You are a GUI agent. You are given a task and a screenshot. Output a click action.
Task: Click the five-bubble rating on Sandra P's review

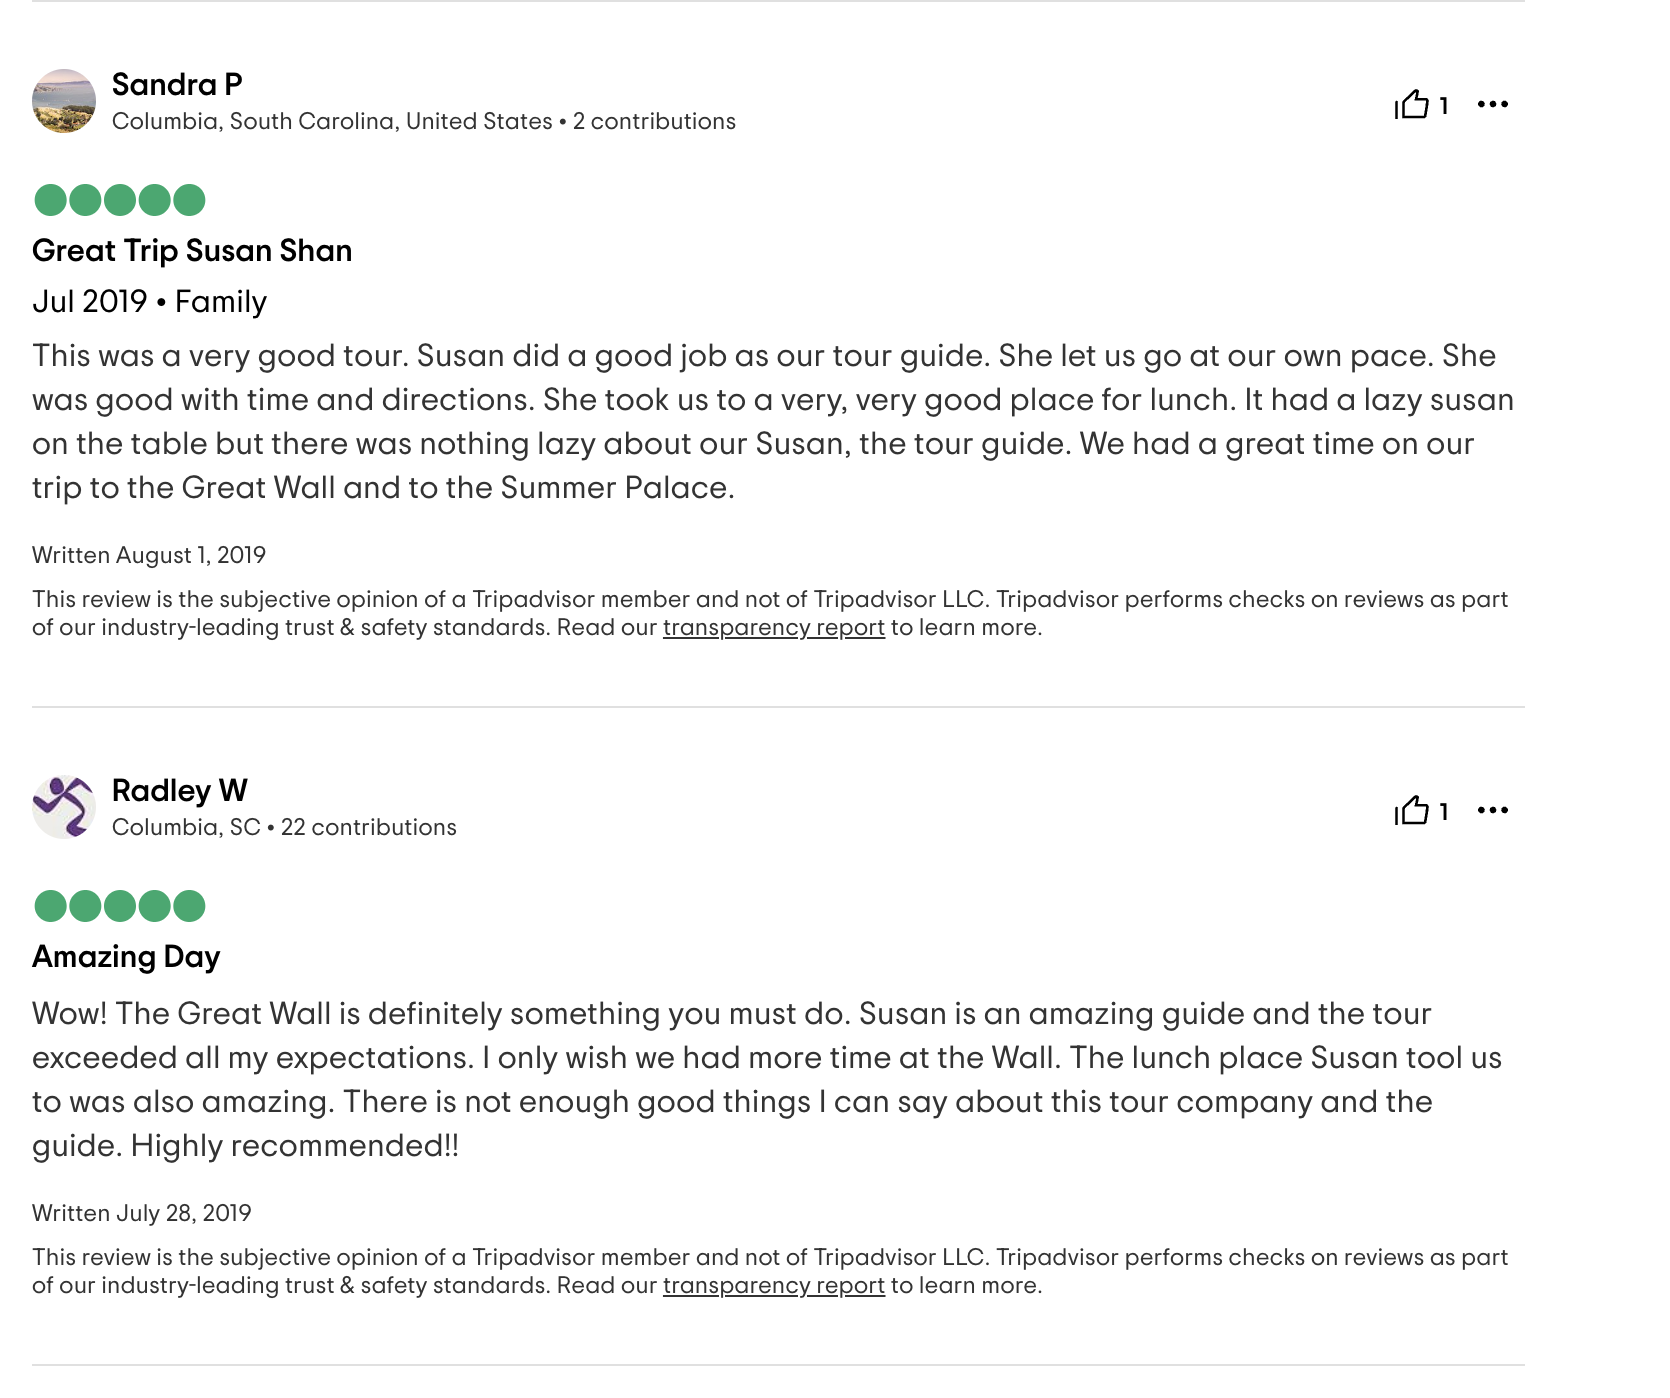(x=120, y=201)
